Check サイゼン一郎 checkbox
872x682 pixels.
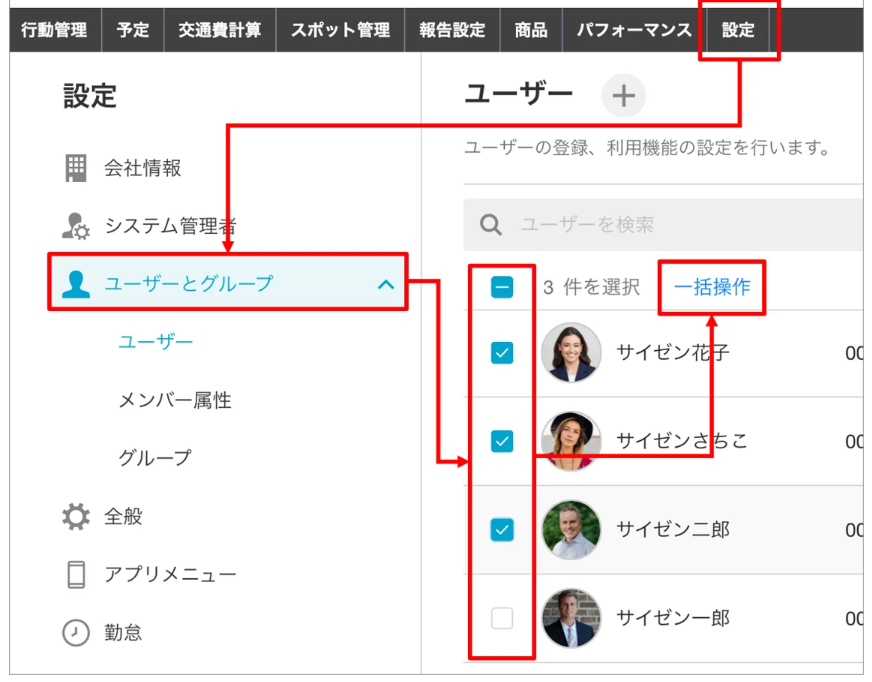click(x=502, y=618)
